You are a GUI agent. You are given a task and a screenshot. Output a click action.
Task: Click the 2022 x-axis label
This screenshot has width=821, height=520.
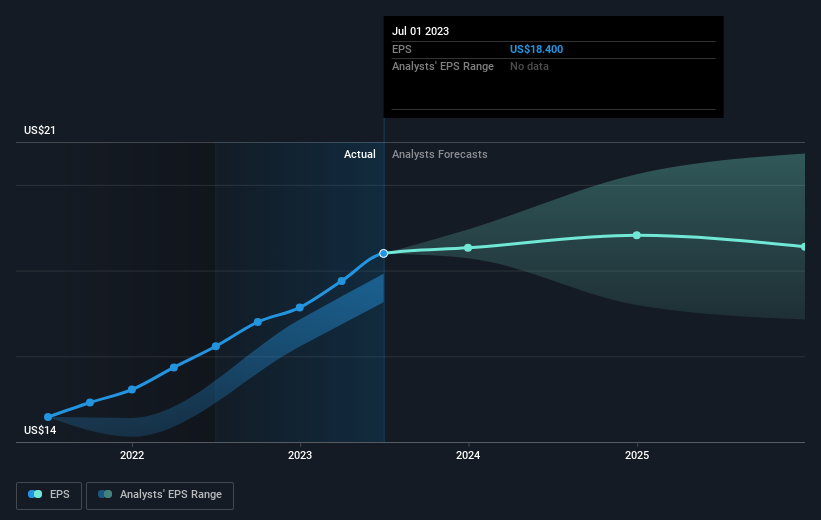click(132, 456)
